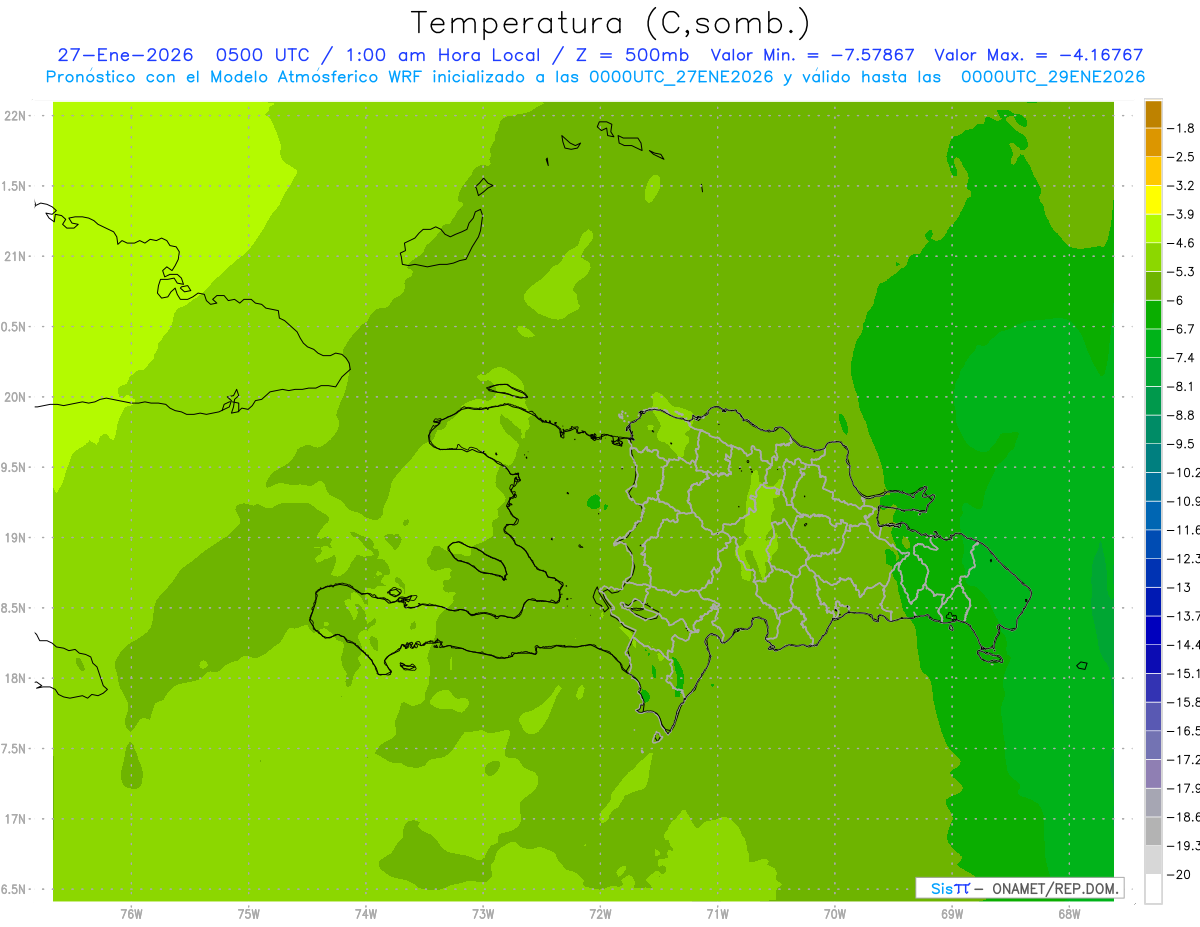Pick the gray swatch between -18.6 and -19.3
Viewport: 1200px width, 927px height.
(x=1153, y=832)
